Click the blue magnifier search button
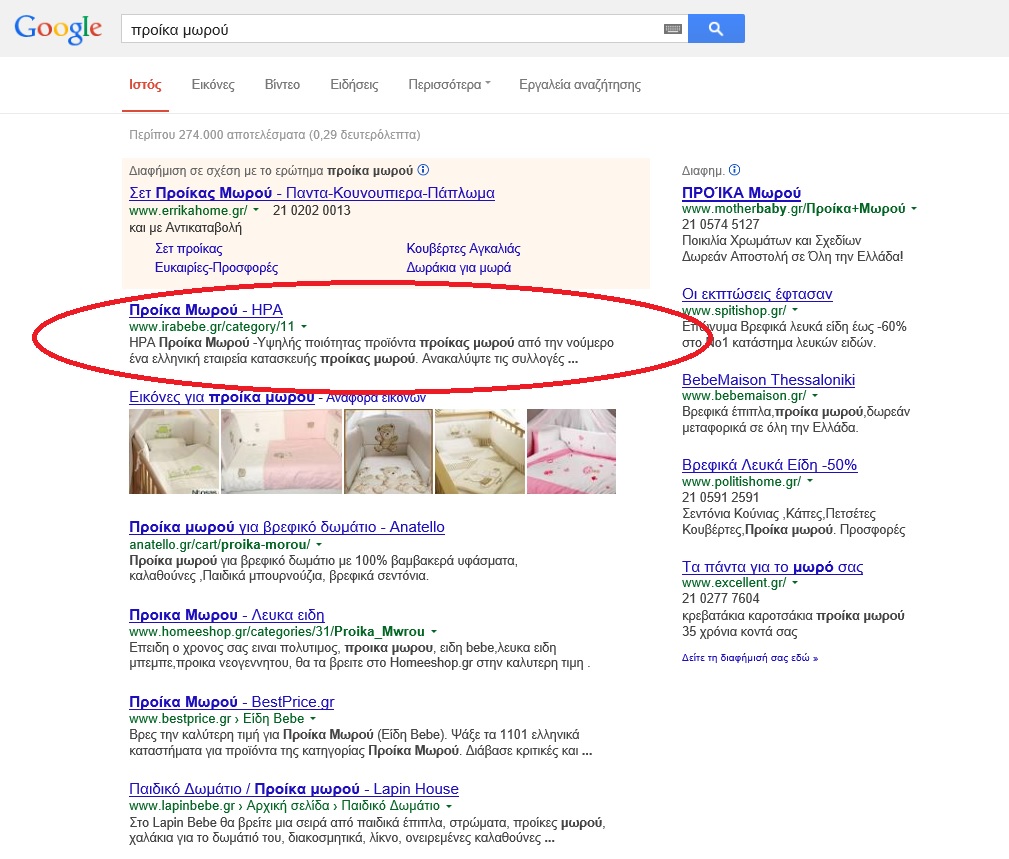The height and width of the screenshot is (859, 1009). click(716, 29)
